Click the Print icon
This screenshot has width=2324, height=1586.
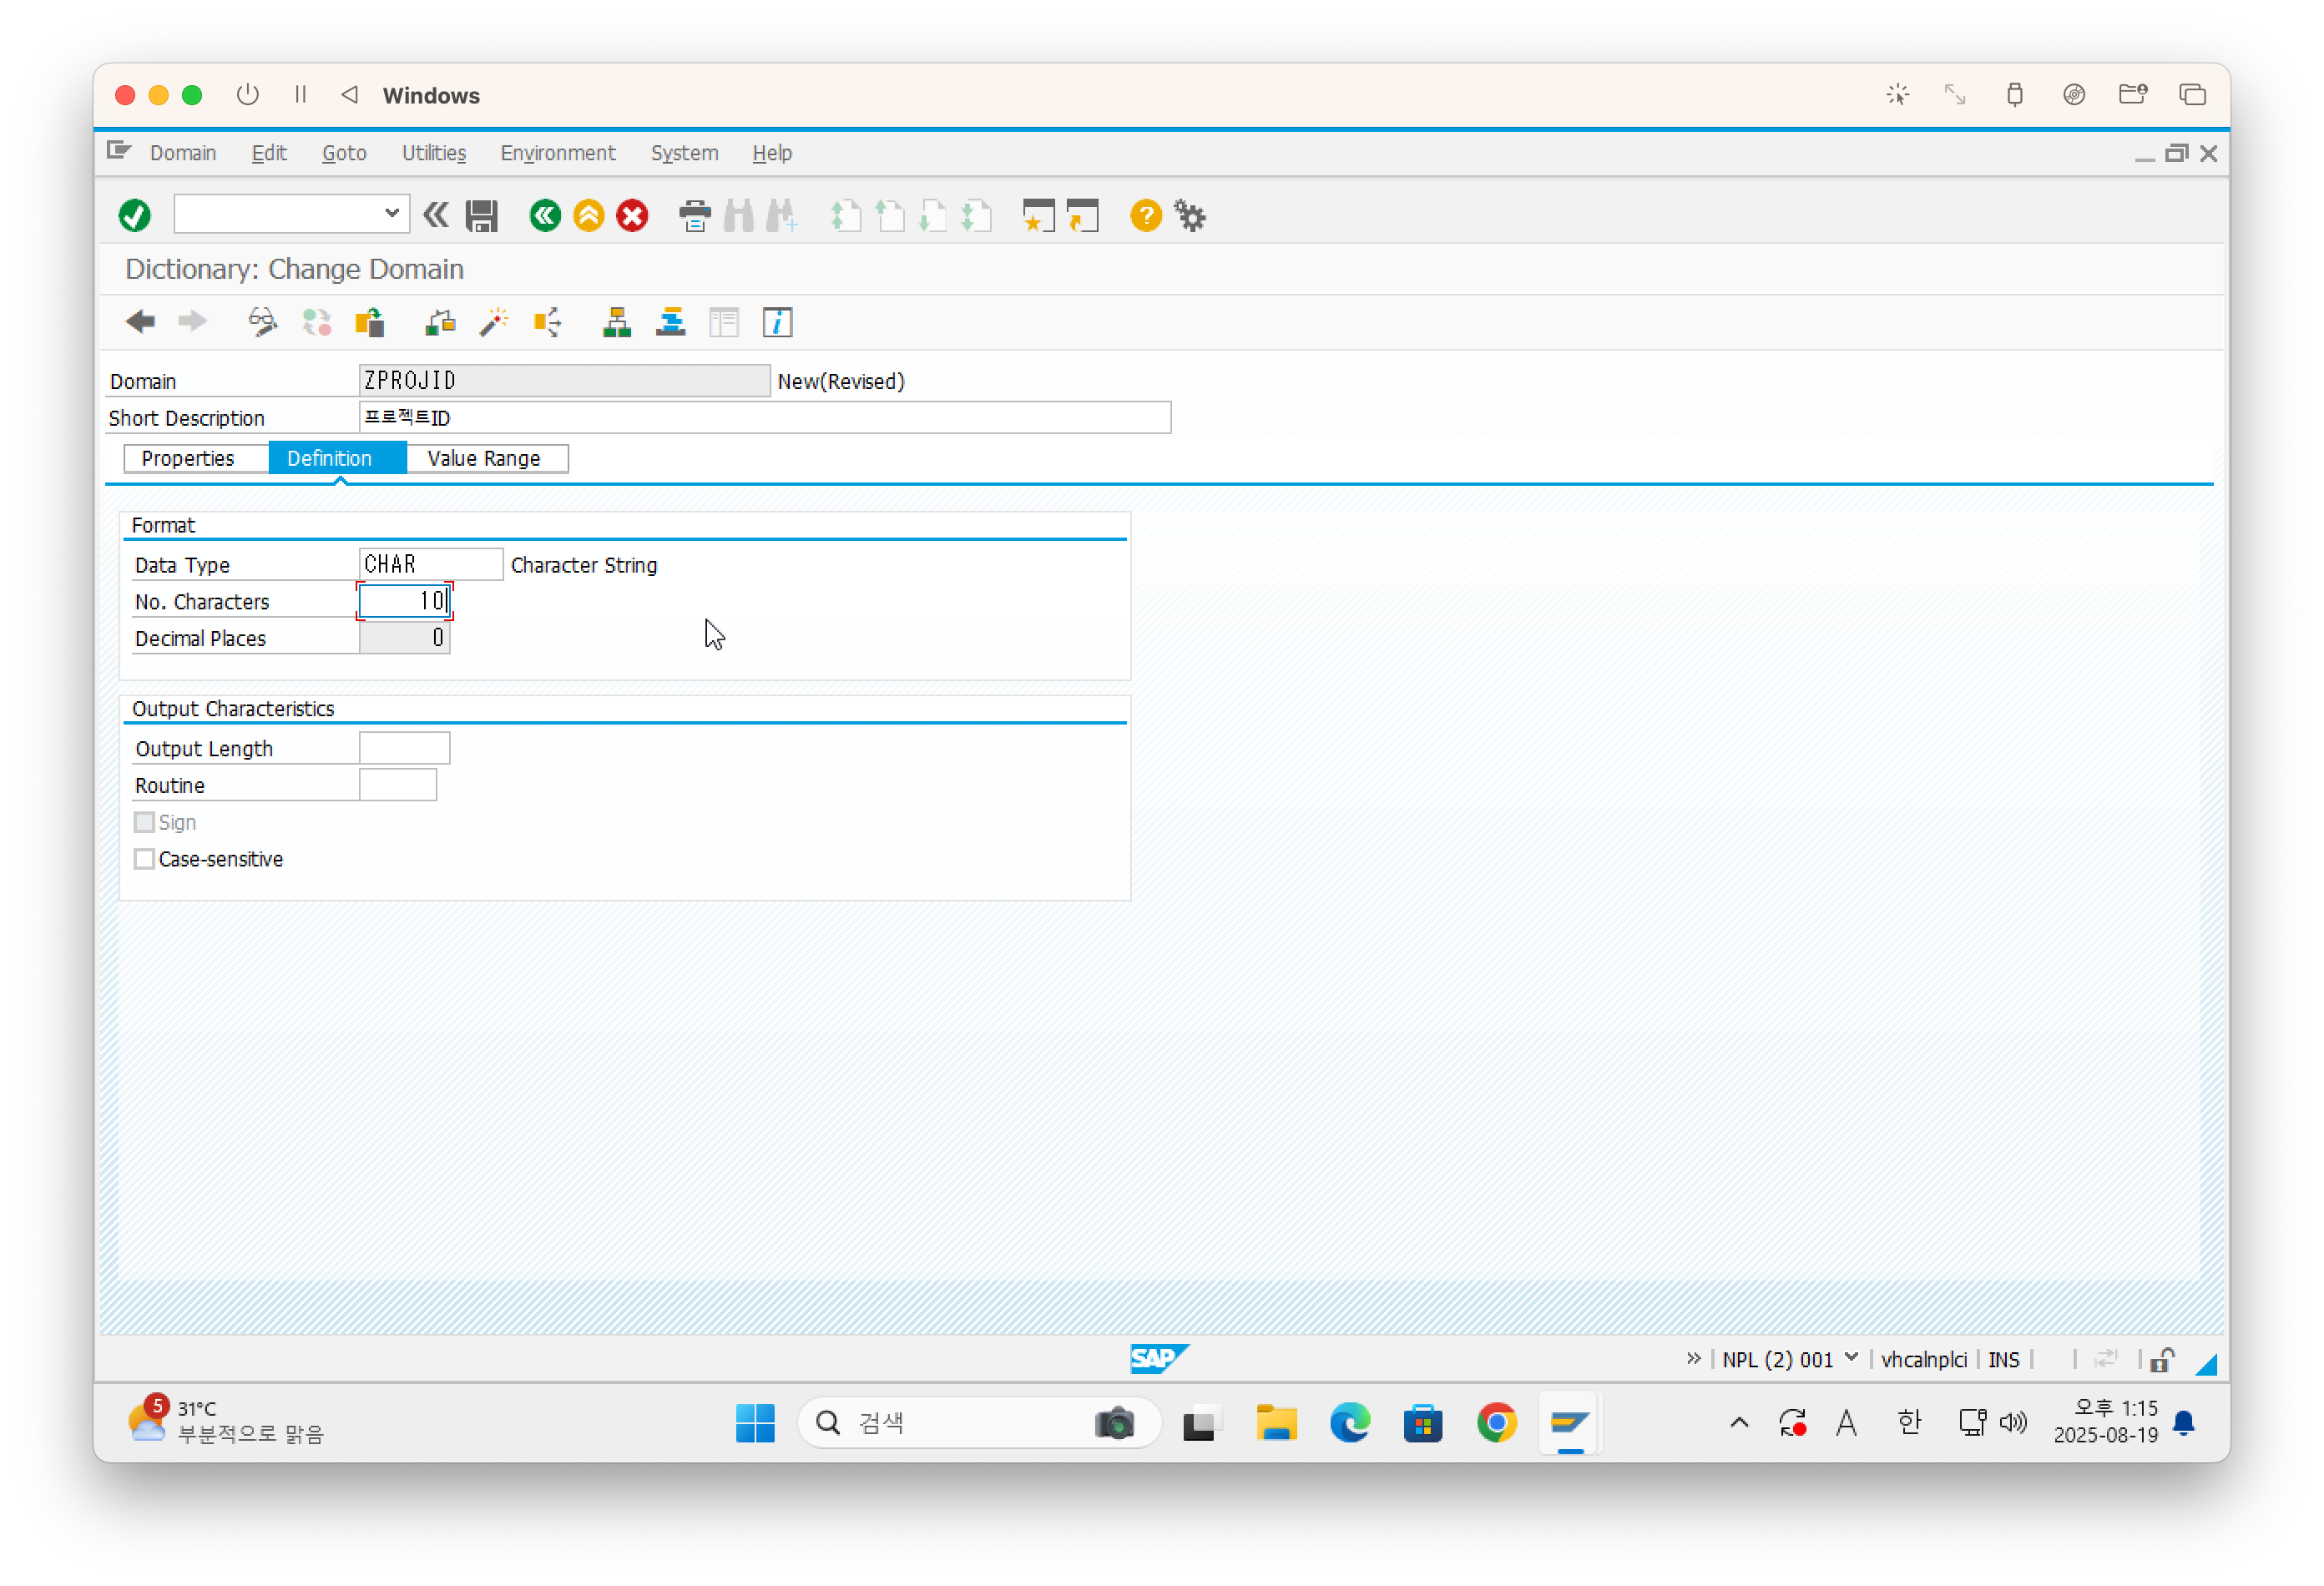(x=694, y=215)
